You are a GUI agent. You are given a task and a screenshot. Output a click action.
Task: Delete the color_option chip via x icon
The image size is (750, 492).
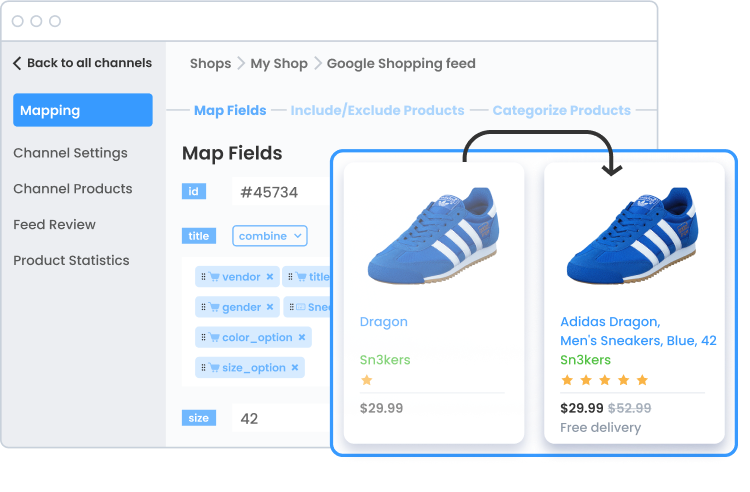[302, 338]
